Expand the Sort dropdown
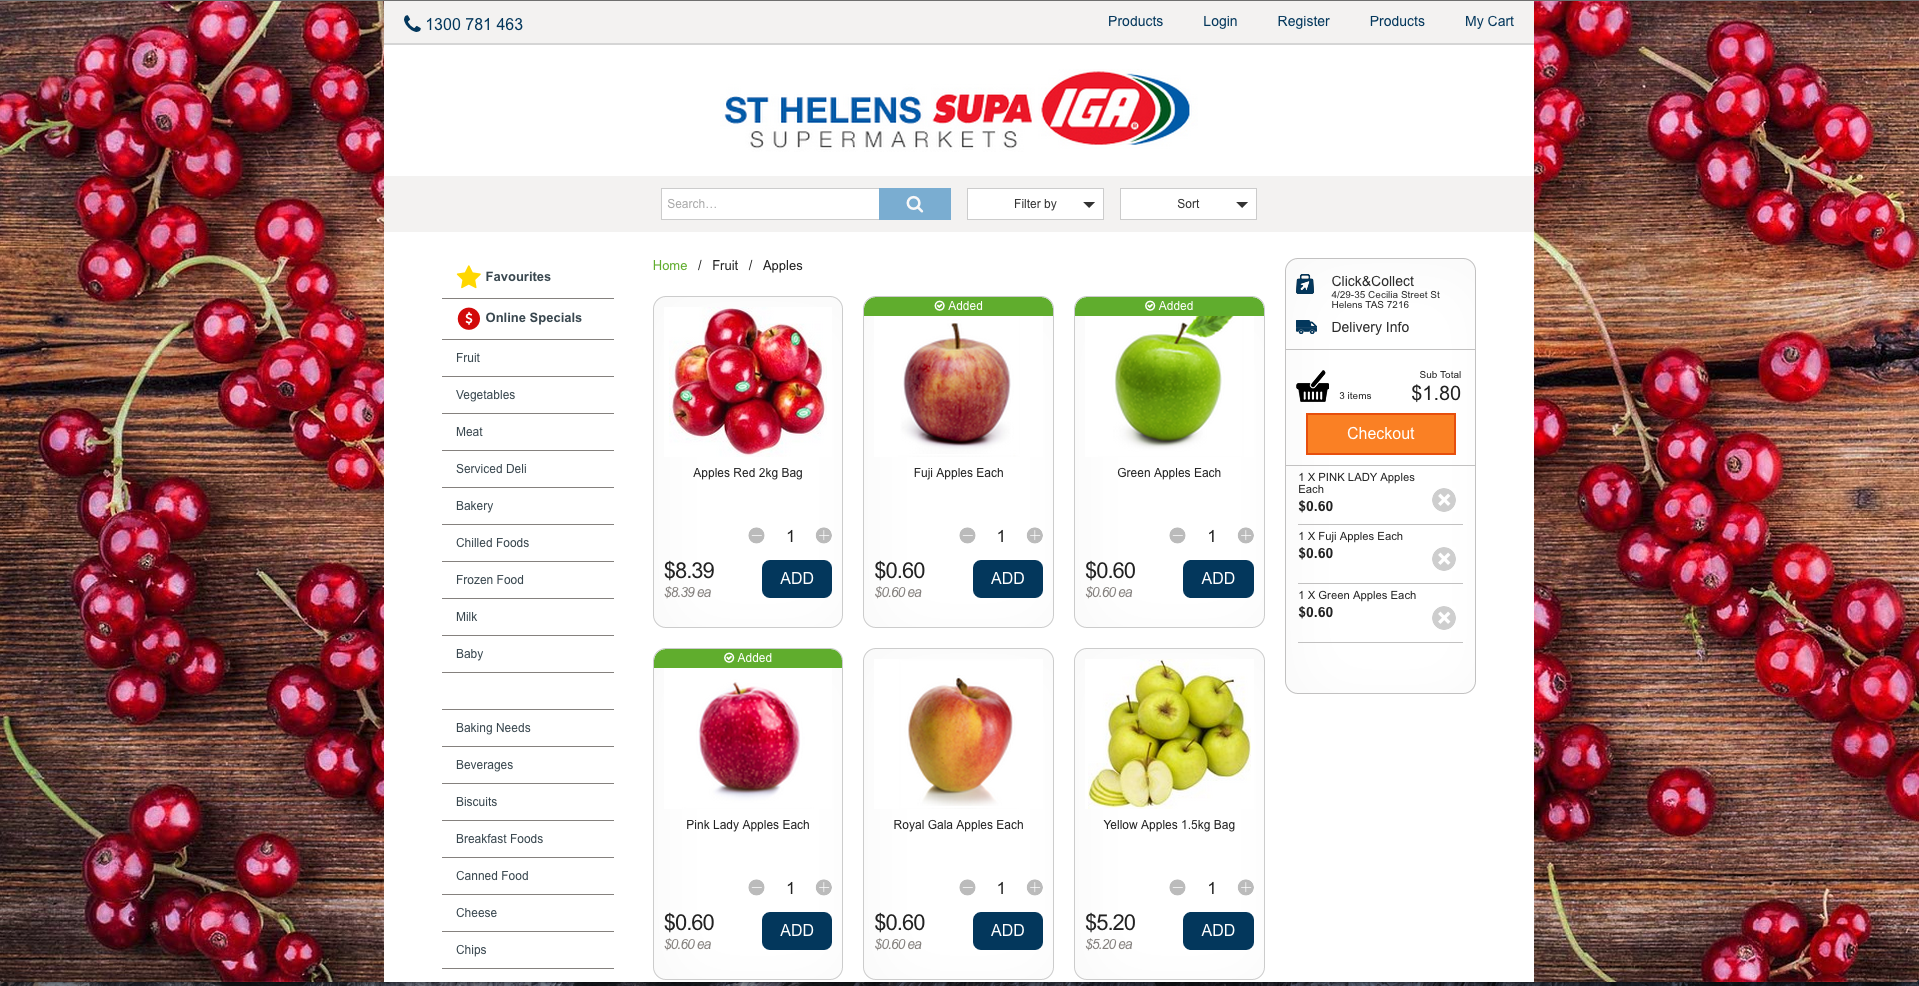The image size is (1919, 986). click(1188, 204)
